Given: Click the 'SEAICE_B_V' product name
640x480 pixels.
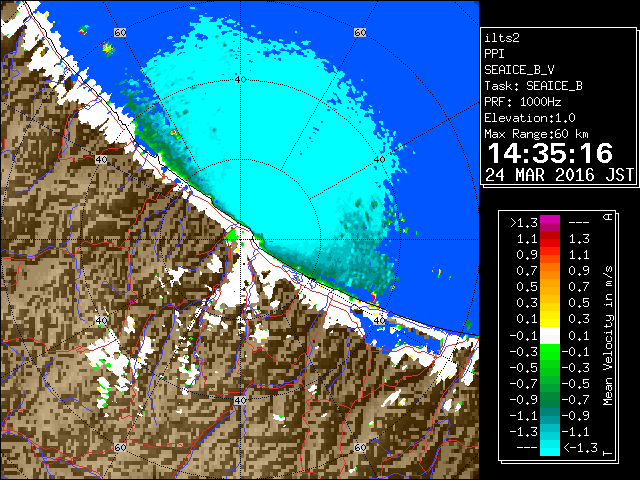Looking at the screenshot, I should pos(519,70).
